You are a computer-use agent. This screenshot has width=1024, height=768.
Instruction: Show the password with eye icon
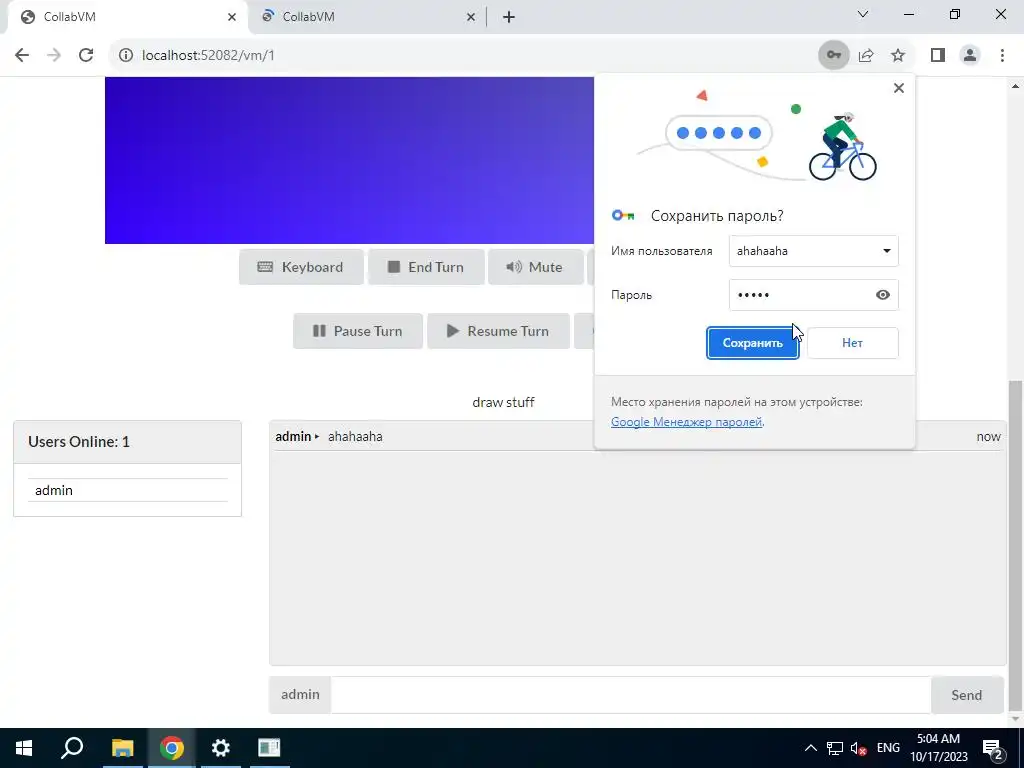tap(882, 295)
